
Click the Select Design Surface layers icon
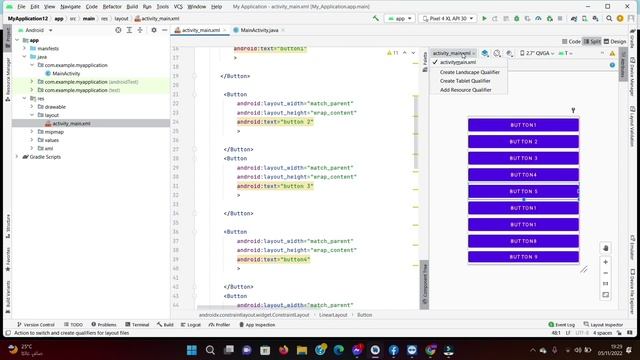pyautogui.click(x=485, y=53)
